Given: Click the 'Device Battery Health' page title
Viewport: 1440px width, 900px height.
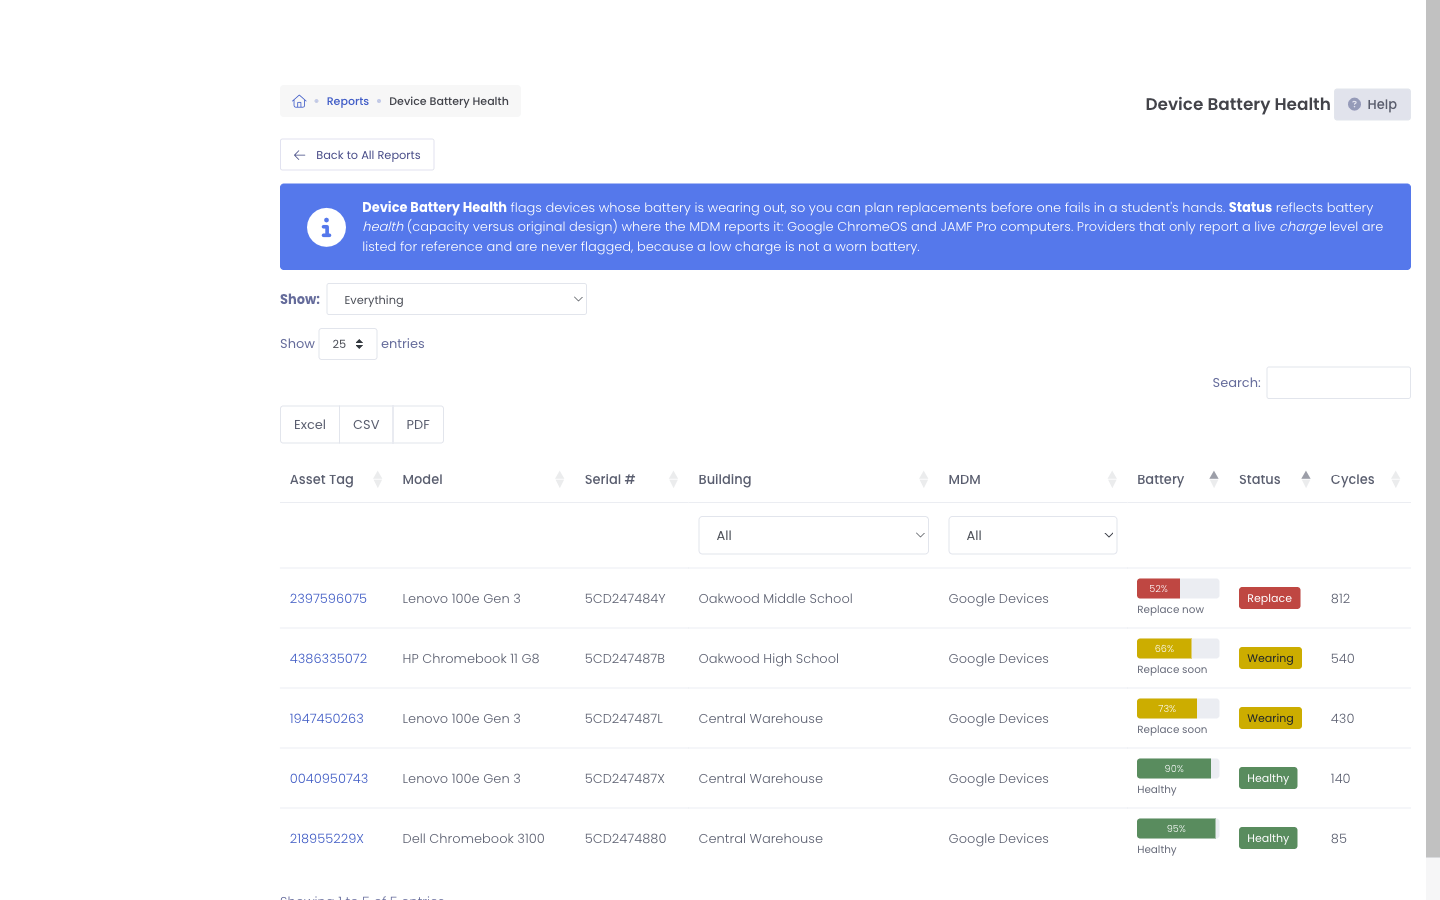Looking at the screenshot, I should 1238,104.
